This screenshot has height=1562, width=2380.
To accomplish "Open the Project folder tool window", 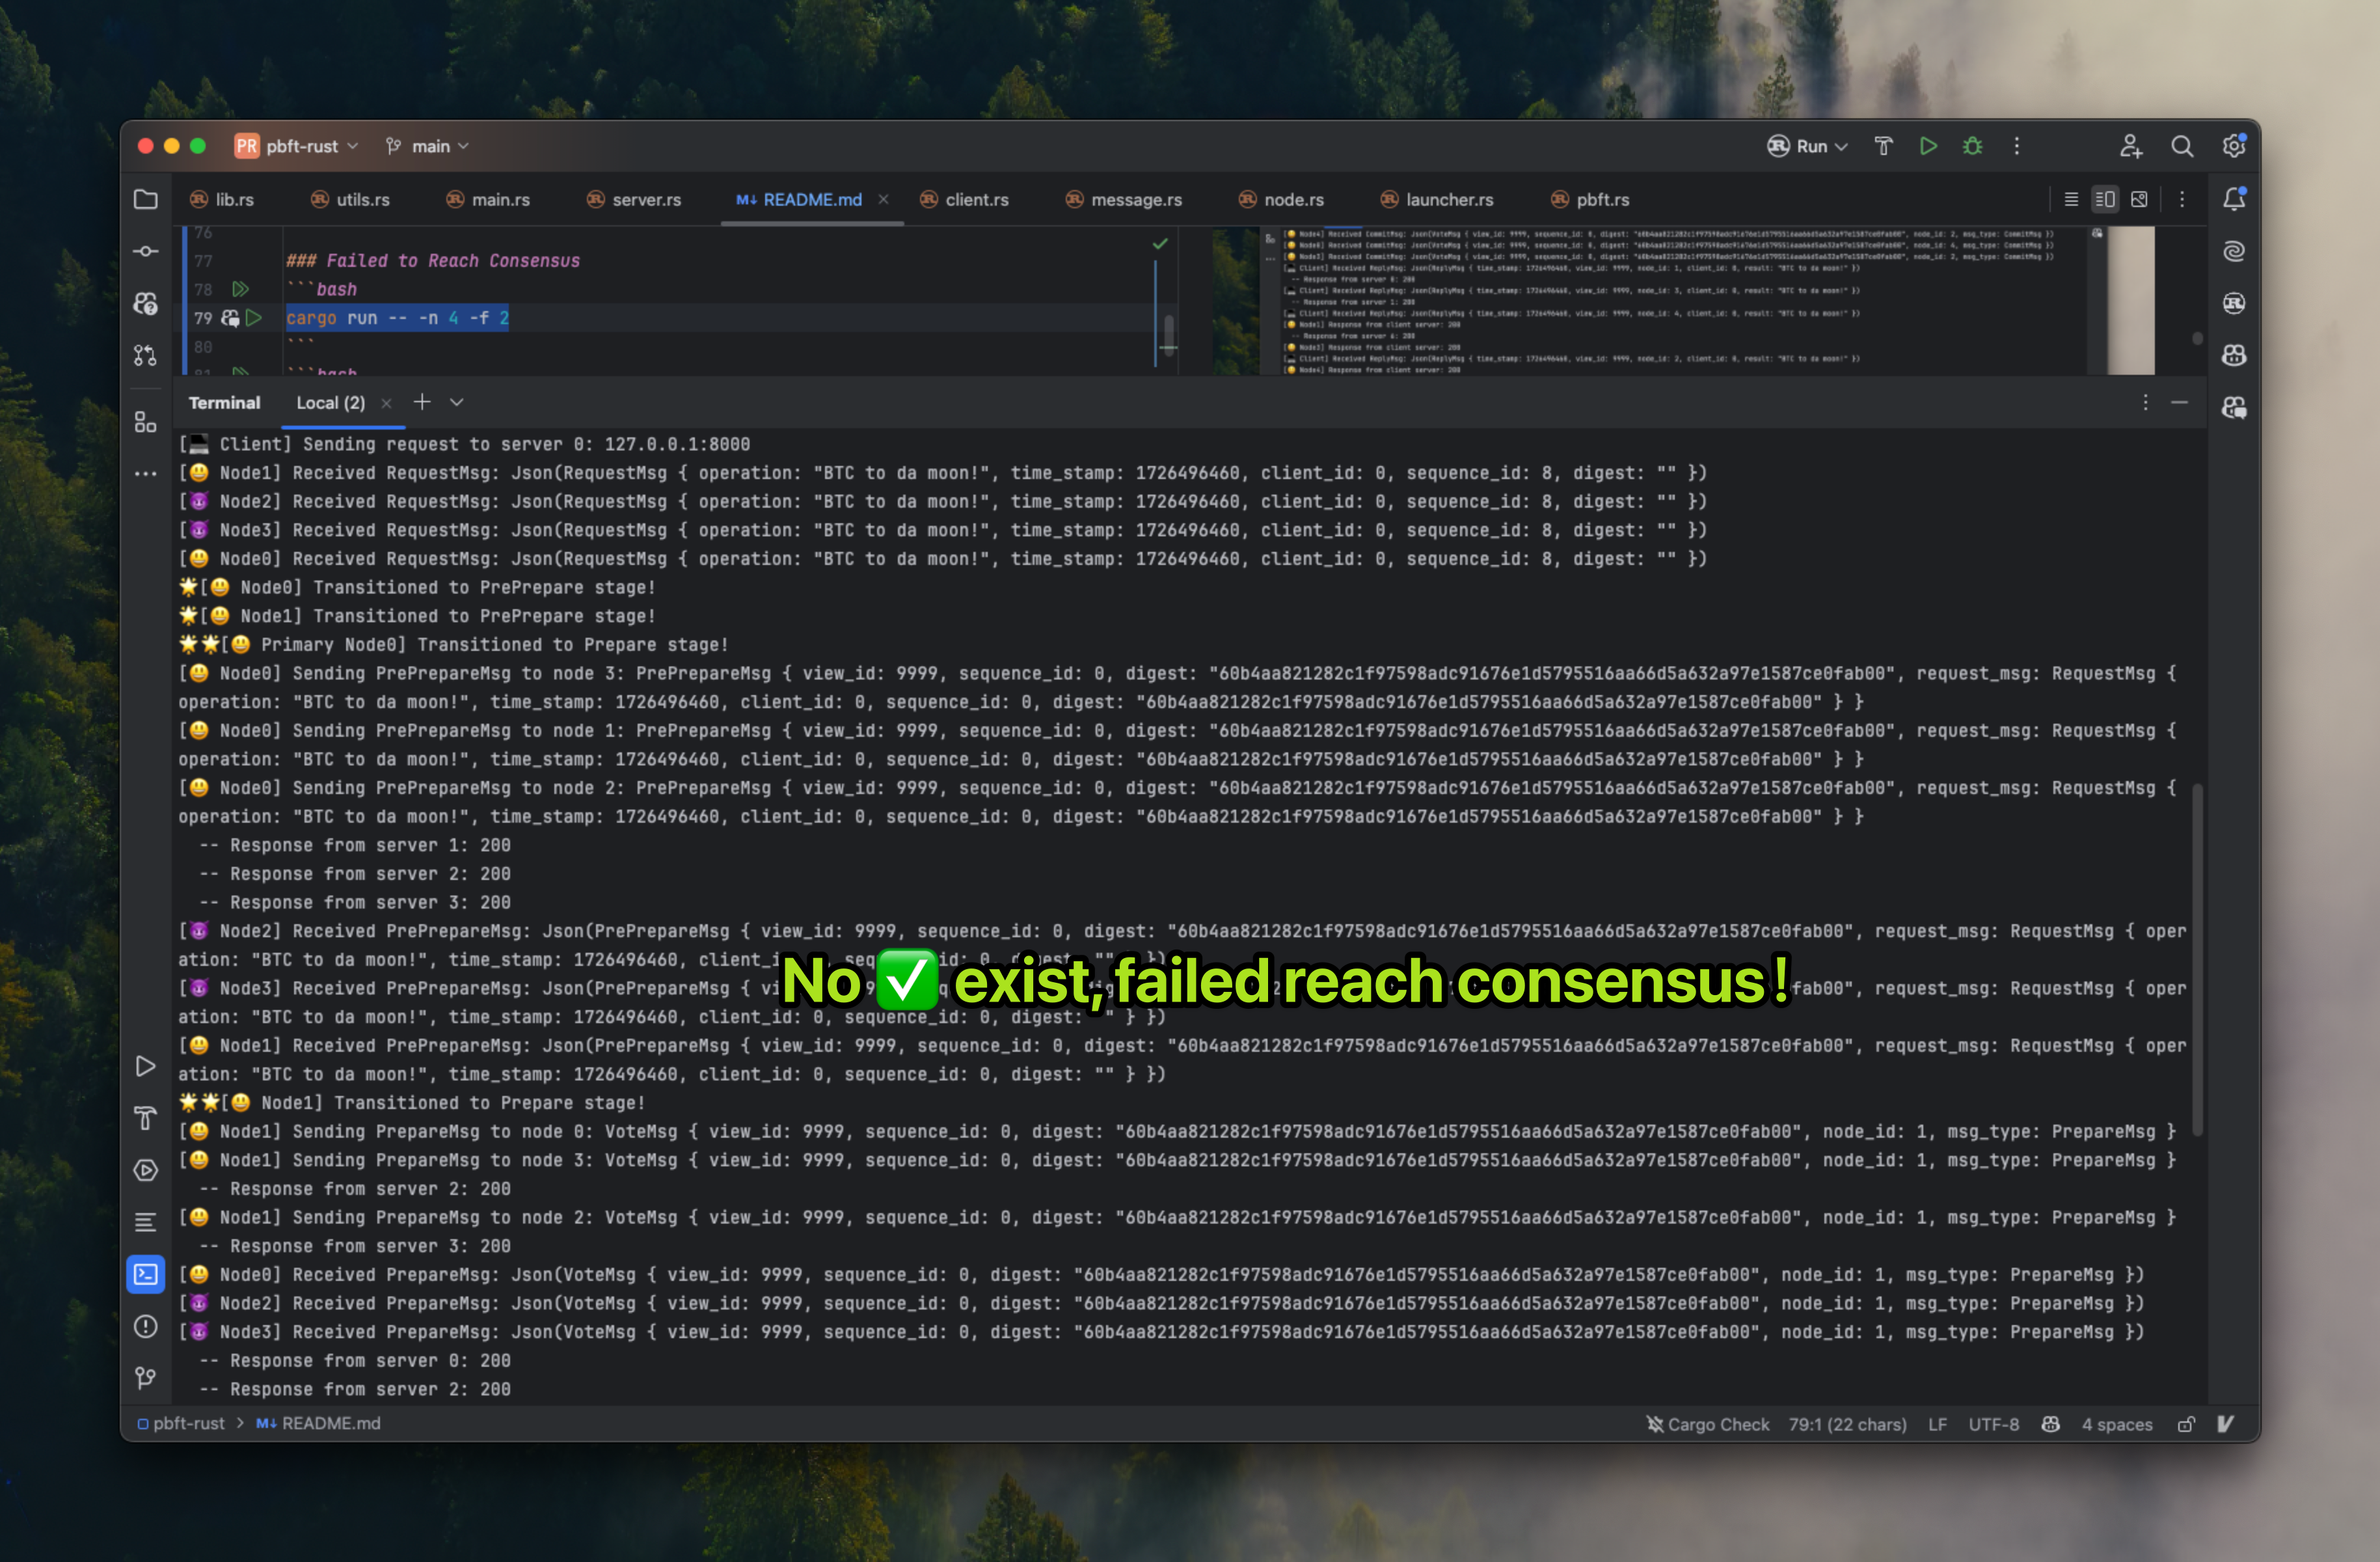I will pos(146,199).
